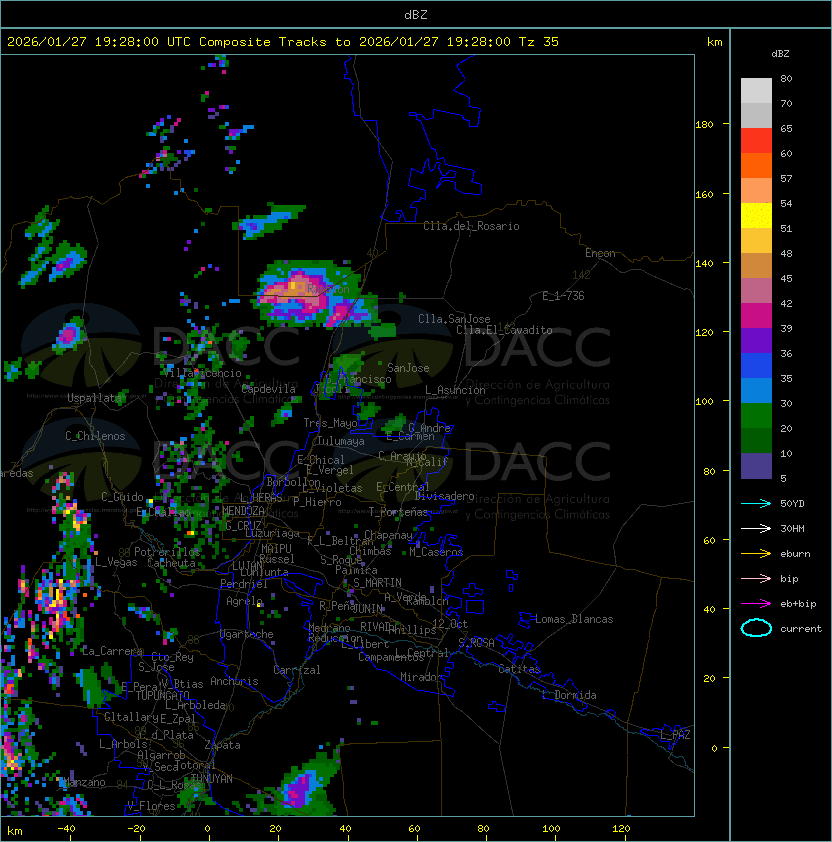Click the cyan current ellipse in the legend
The width and height of the screenshot is (832, 842).
tap(756, 628)
